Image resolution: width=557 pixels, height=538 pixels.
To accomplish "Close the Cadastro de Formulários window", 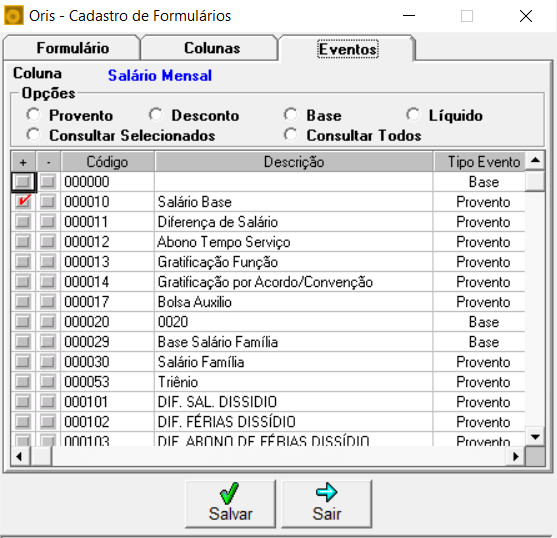I will coord(526,16).
